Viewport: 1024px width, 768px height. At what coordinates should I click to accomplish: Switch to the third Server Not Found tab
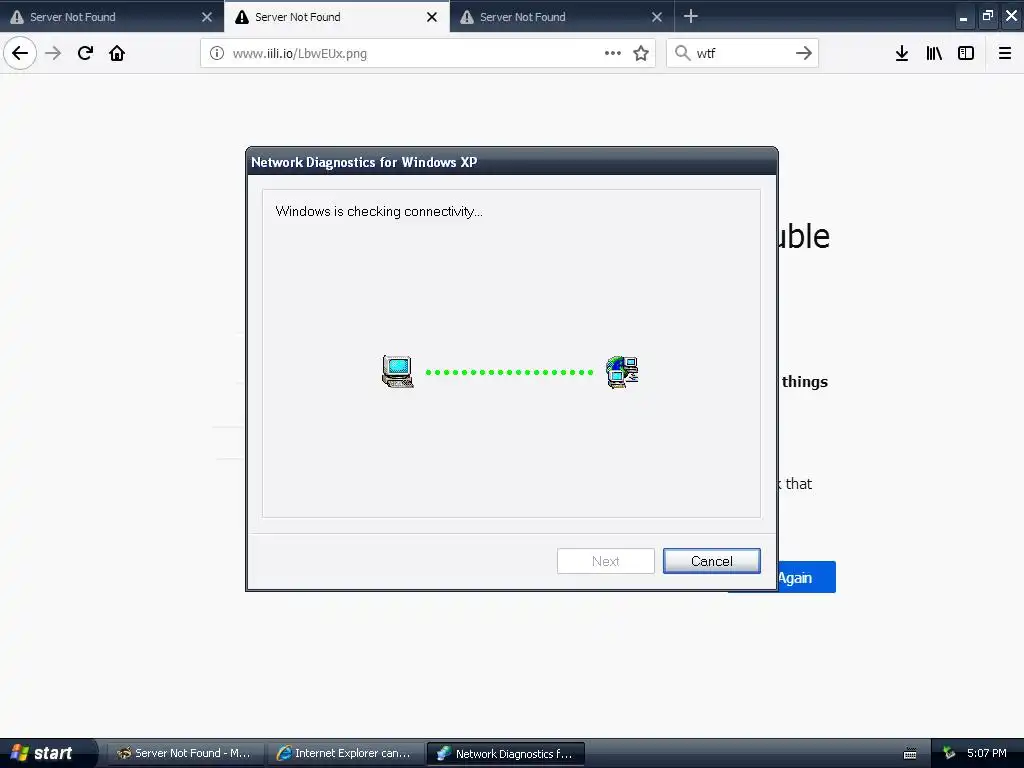[x=562, y=16]
